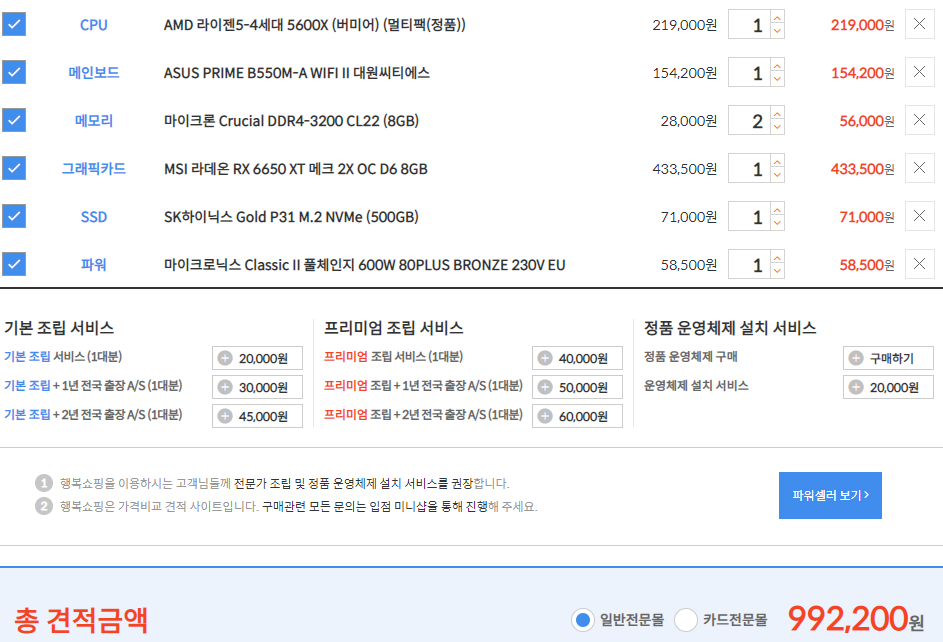943x642 pixels.
Task: Open the SSD category link
Action: click(x=94, y=217)
